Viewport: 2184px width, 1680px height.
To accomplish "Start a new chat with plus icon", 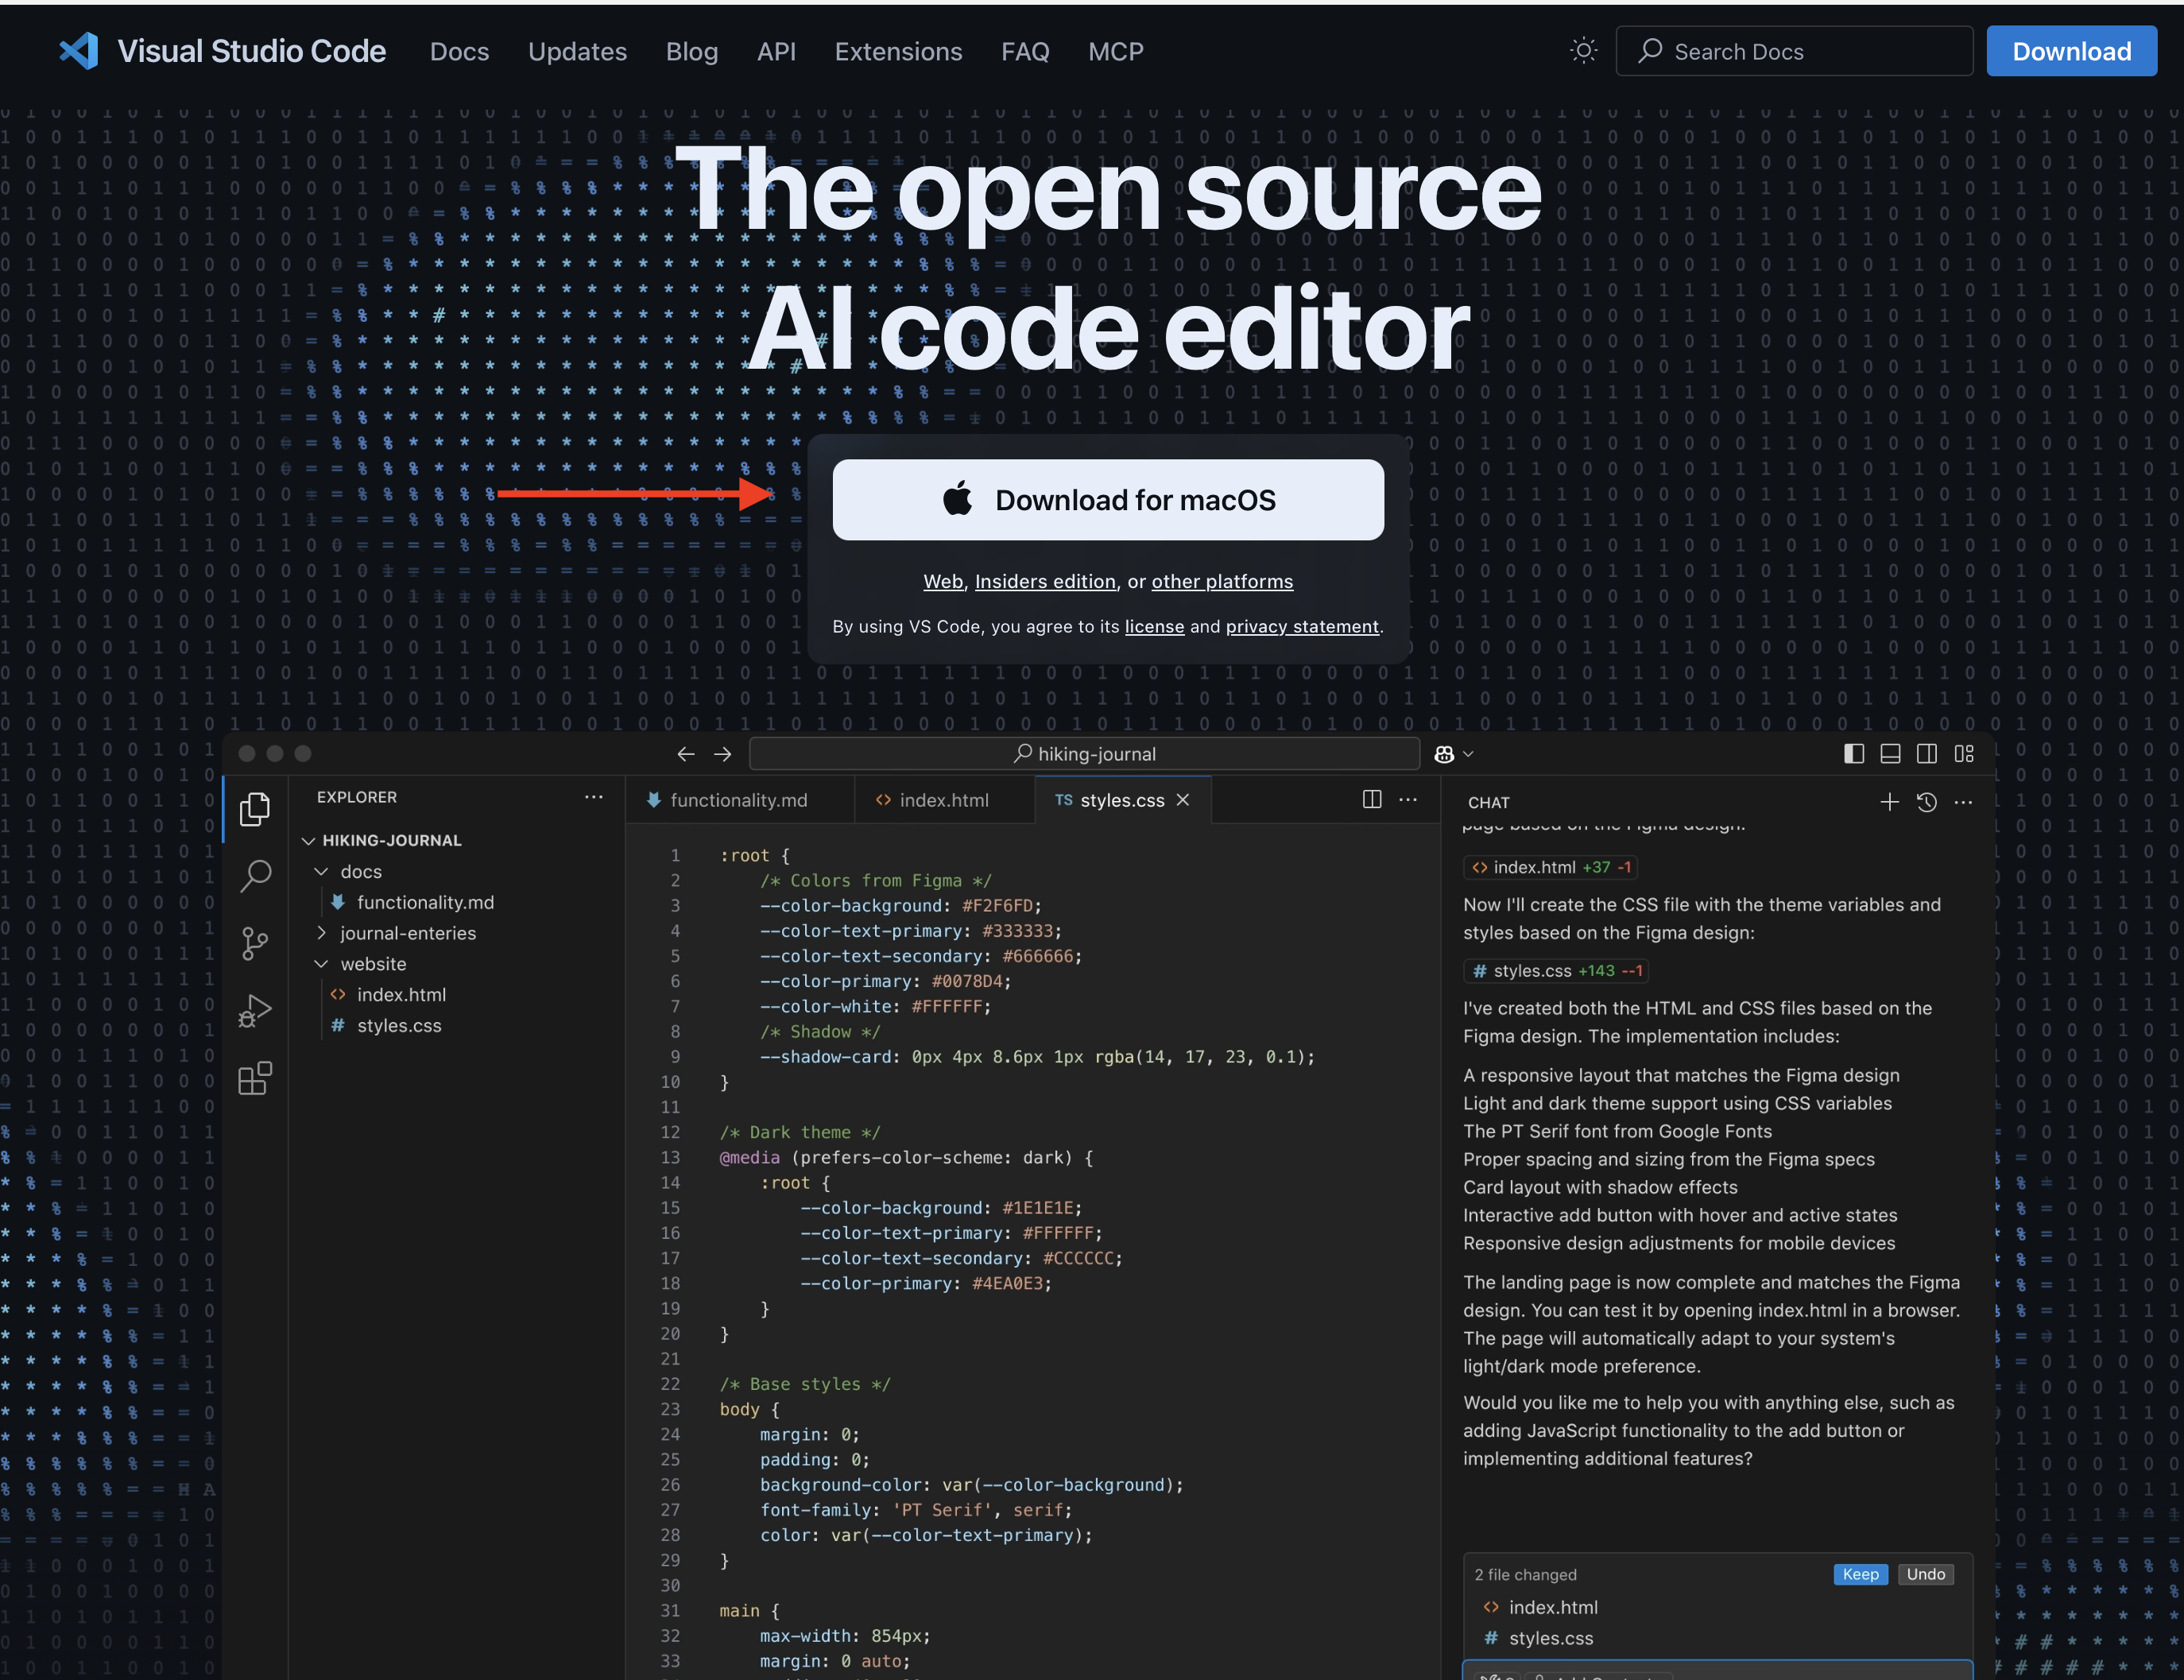I will [x=1889, y=802].
